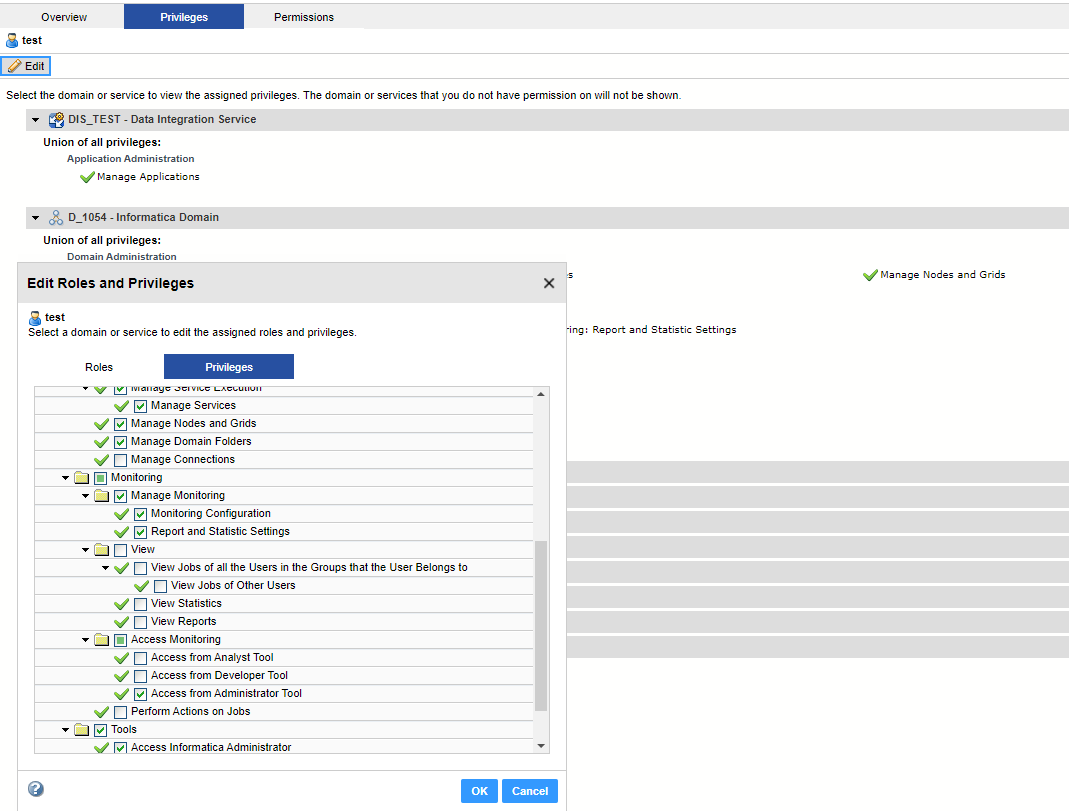Uncheck the Manage Domain Folders checkbox
The height and width of the screenshot is (811, 1069).
pos(121,442)
